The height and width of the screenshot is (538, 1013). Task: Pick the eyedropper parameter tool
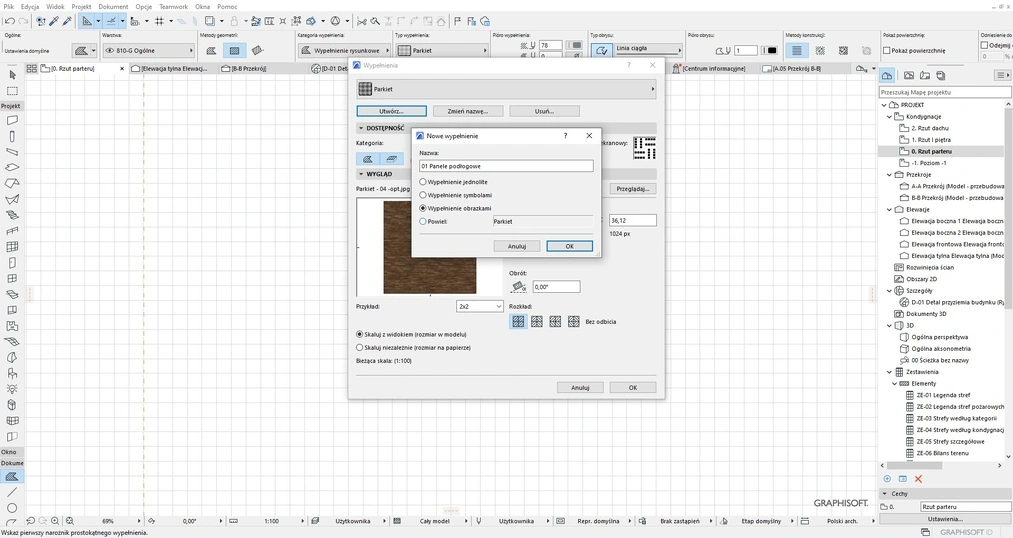tap(54, 21)
